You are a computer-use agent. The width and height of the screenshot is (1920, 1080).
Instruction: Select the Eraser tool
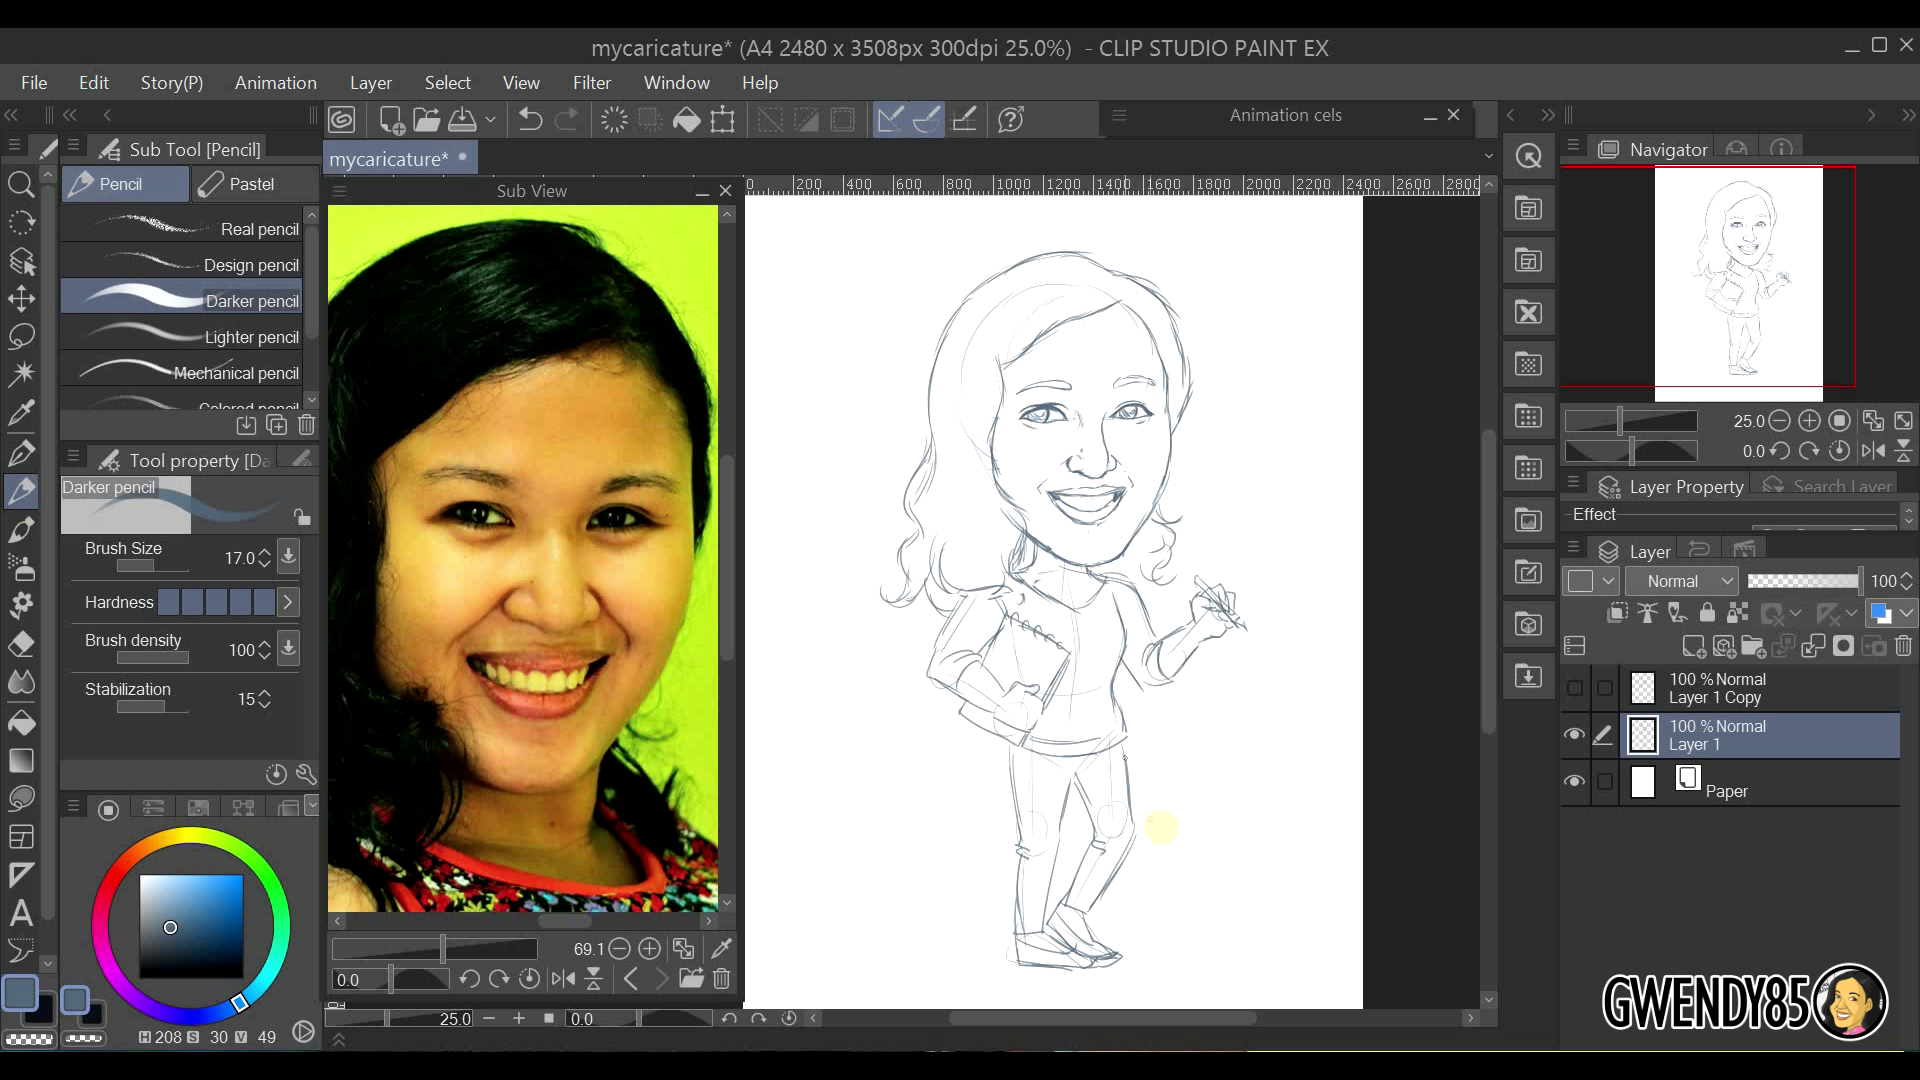coord(21,645)
